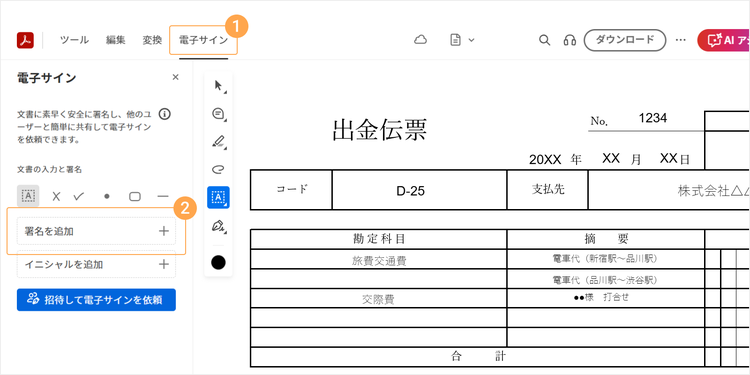Open the headphones support icon

[x=570, y=40]
